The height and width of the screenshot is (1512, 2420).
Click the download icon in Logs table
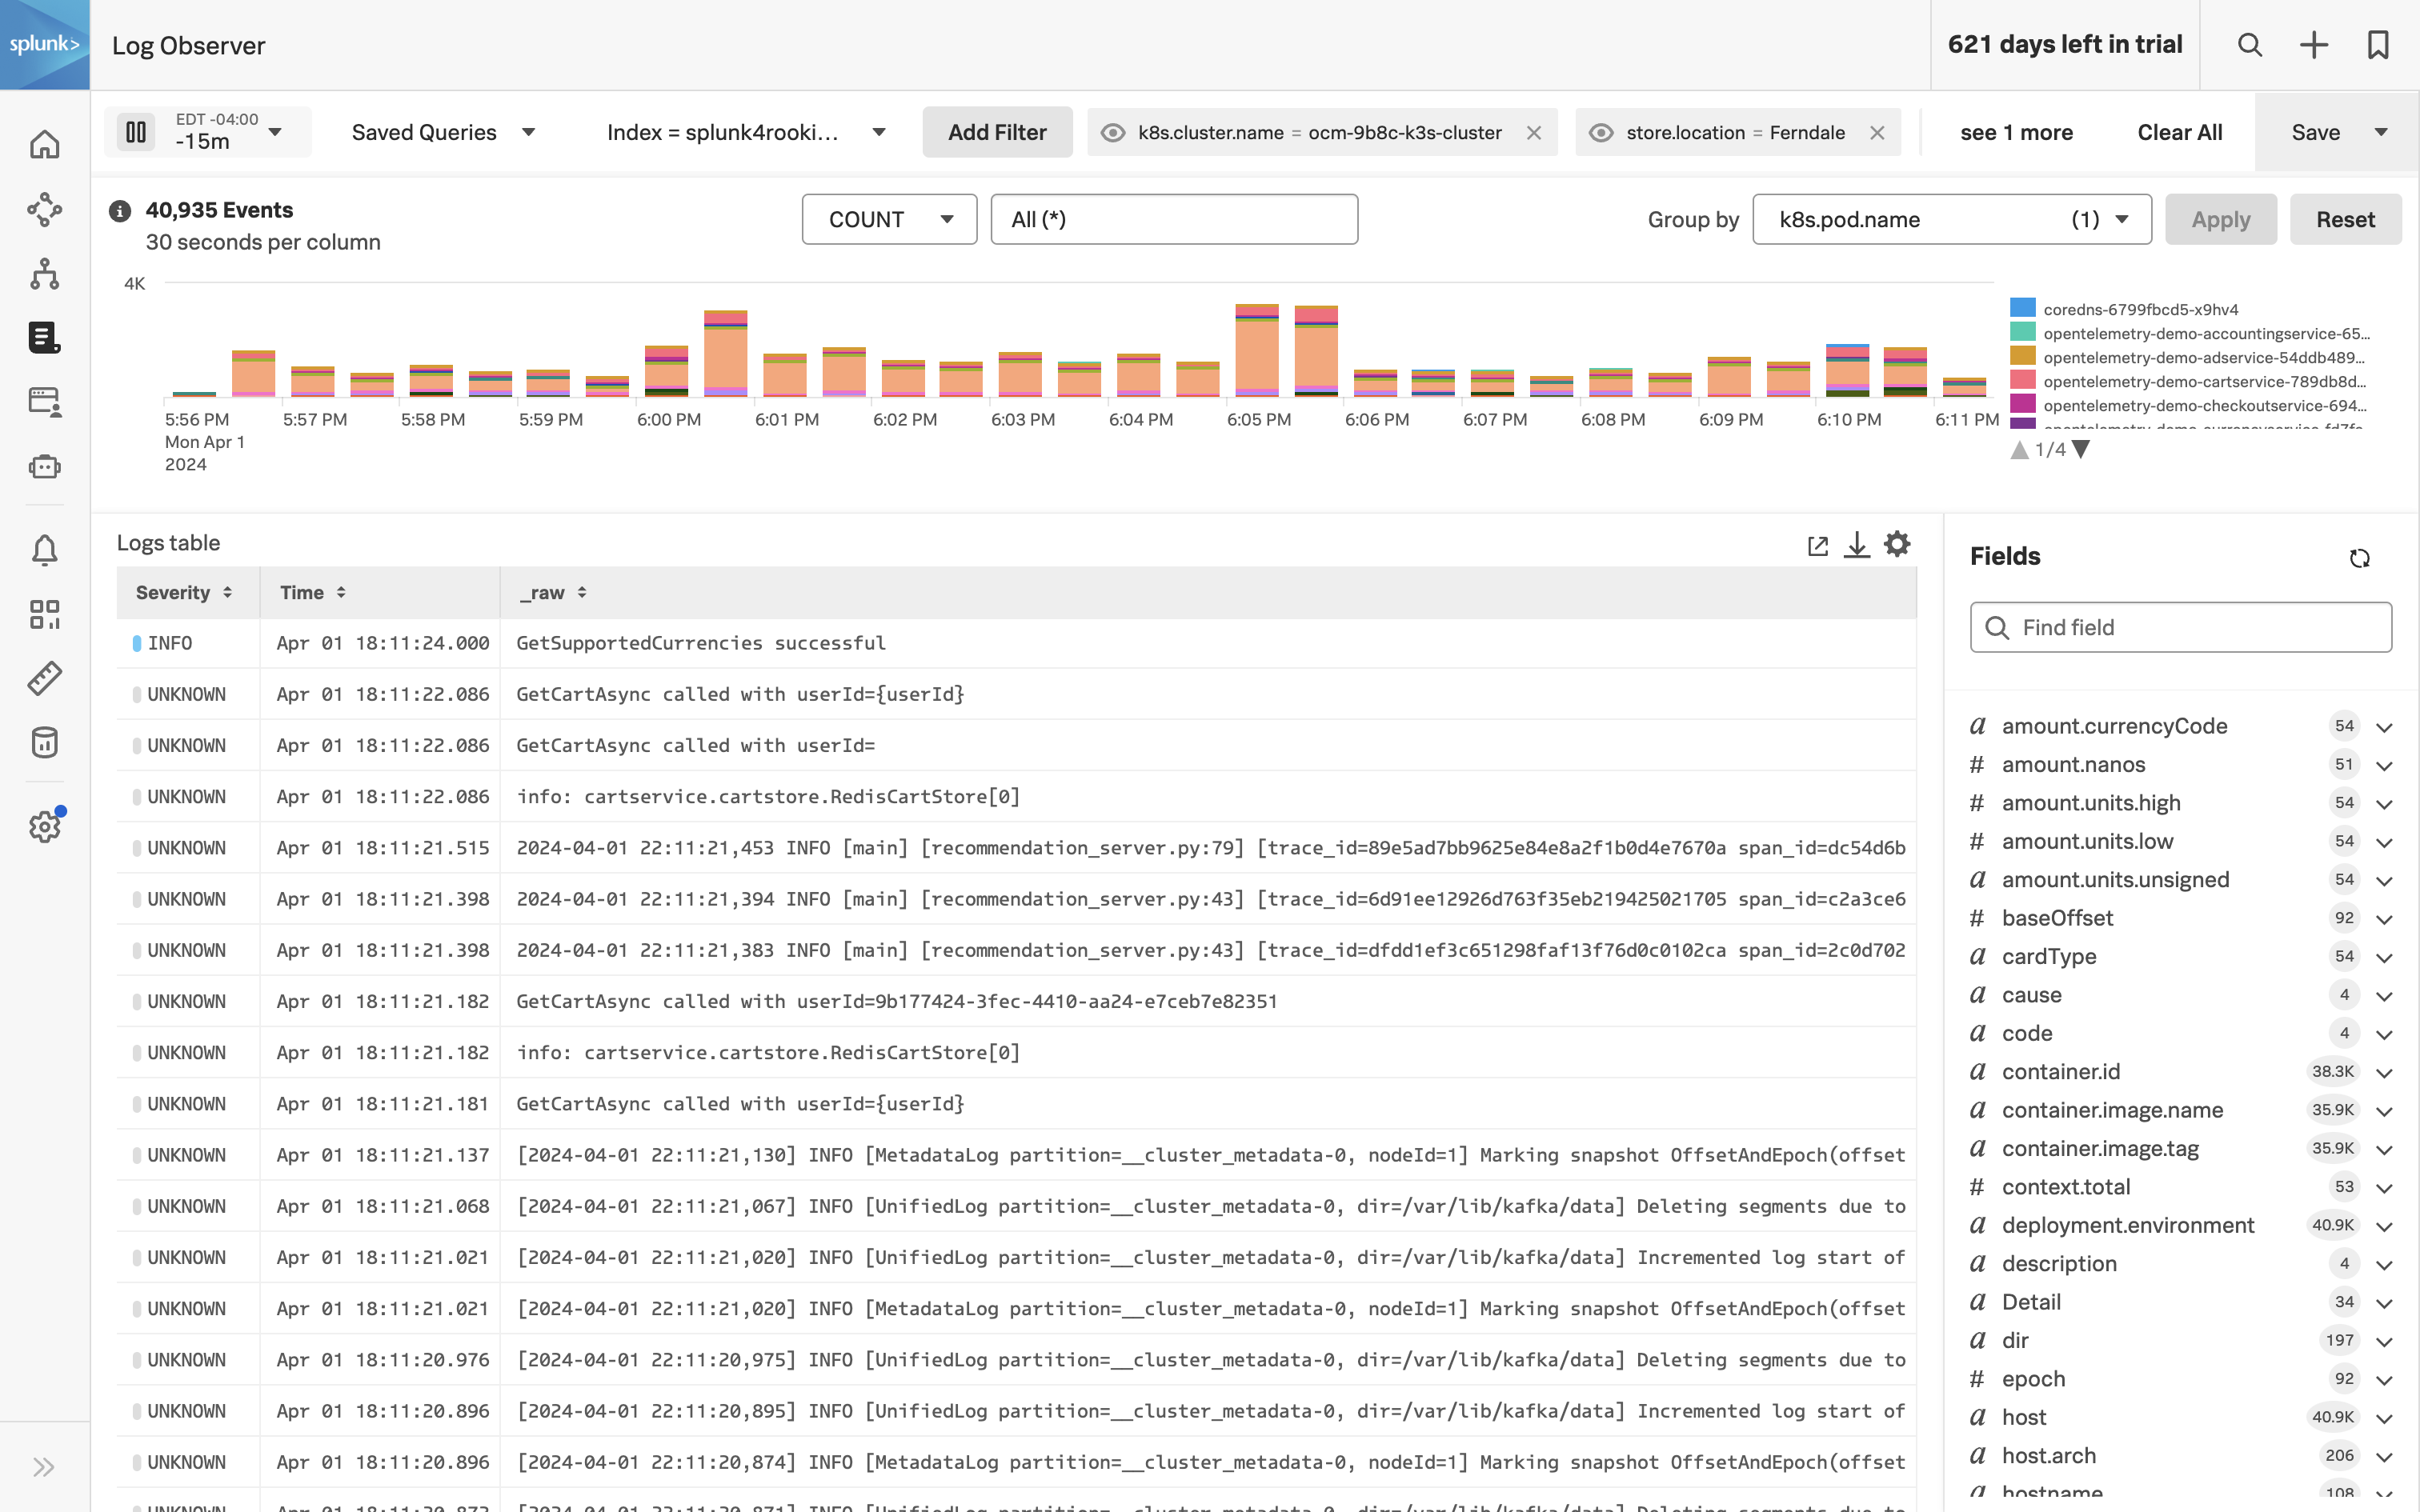1857,543
